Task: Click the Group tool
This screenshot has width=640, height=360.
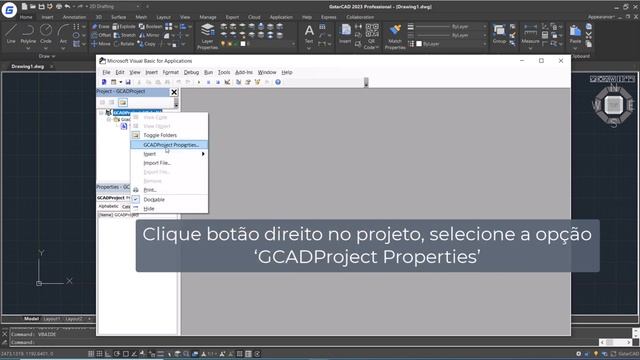Action: [x=499, y=33]
